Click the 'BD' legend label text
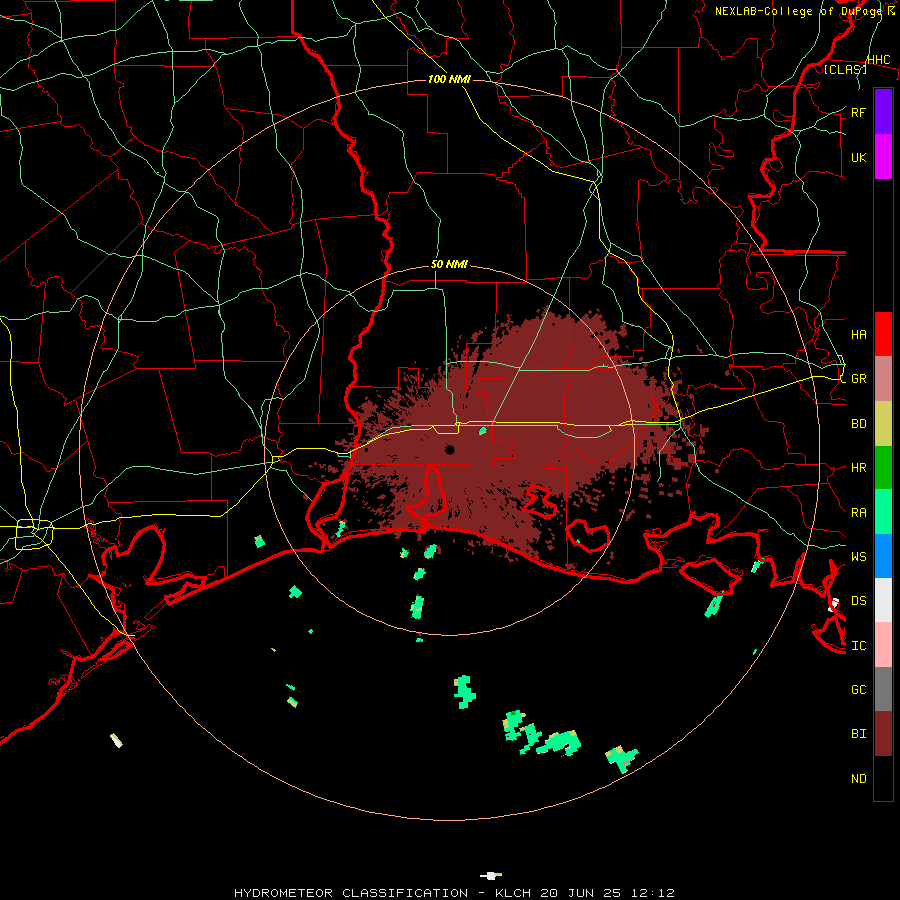The width and height of the screenshot is (900, 900). click(859, 424)
